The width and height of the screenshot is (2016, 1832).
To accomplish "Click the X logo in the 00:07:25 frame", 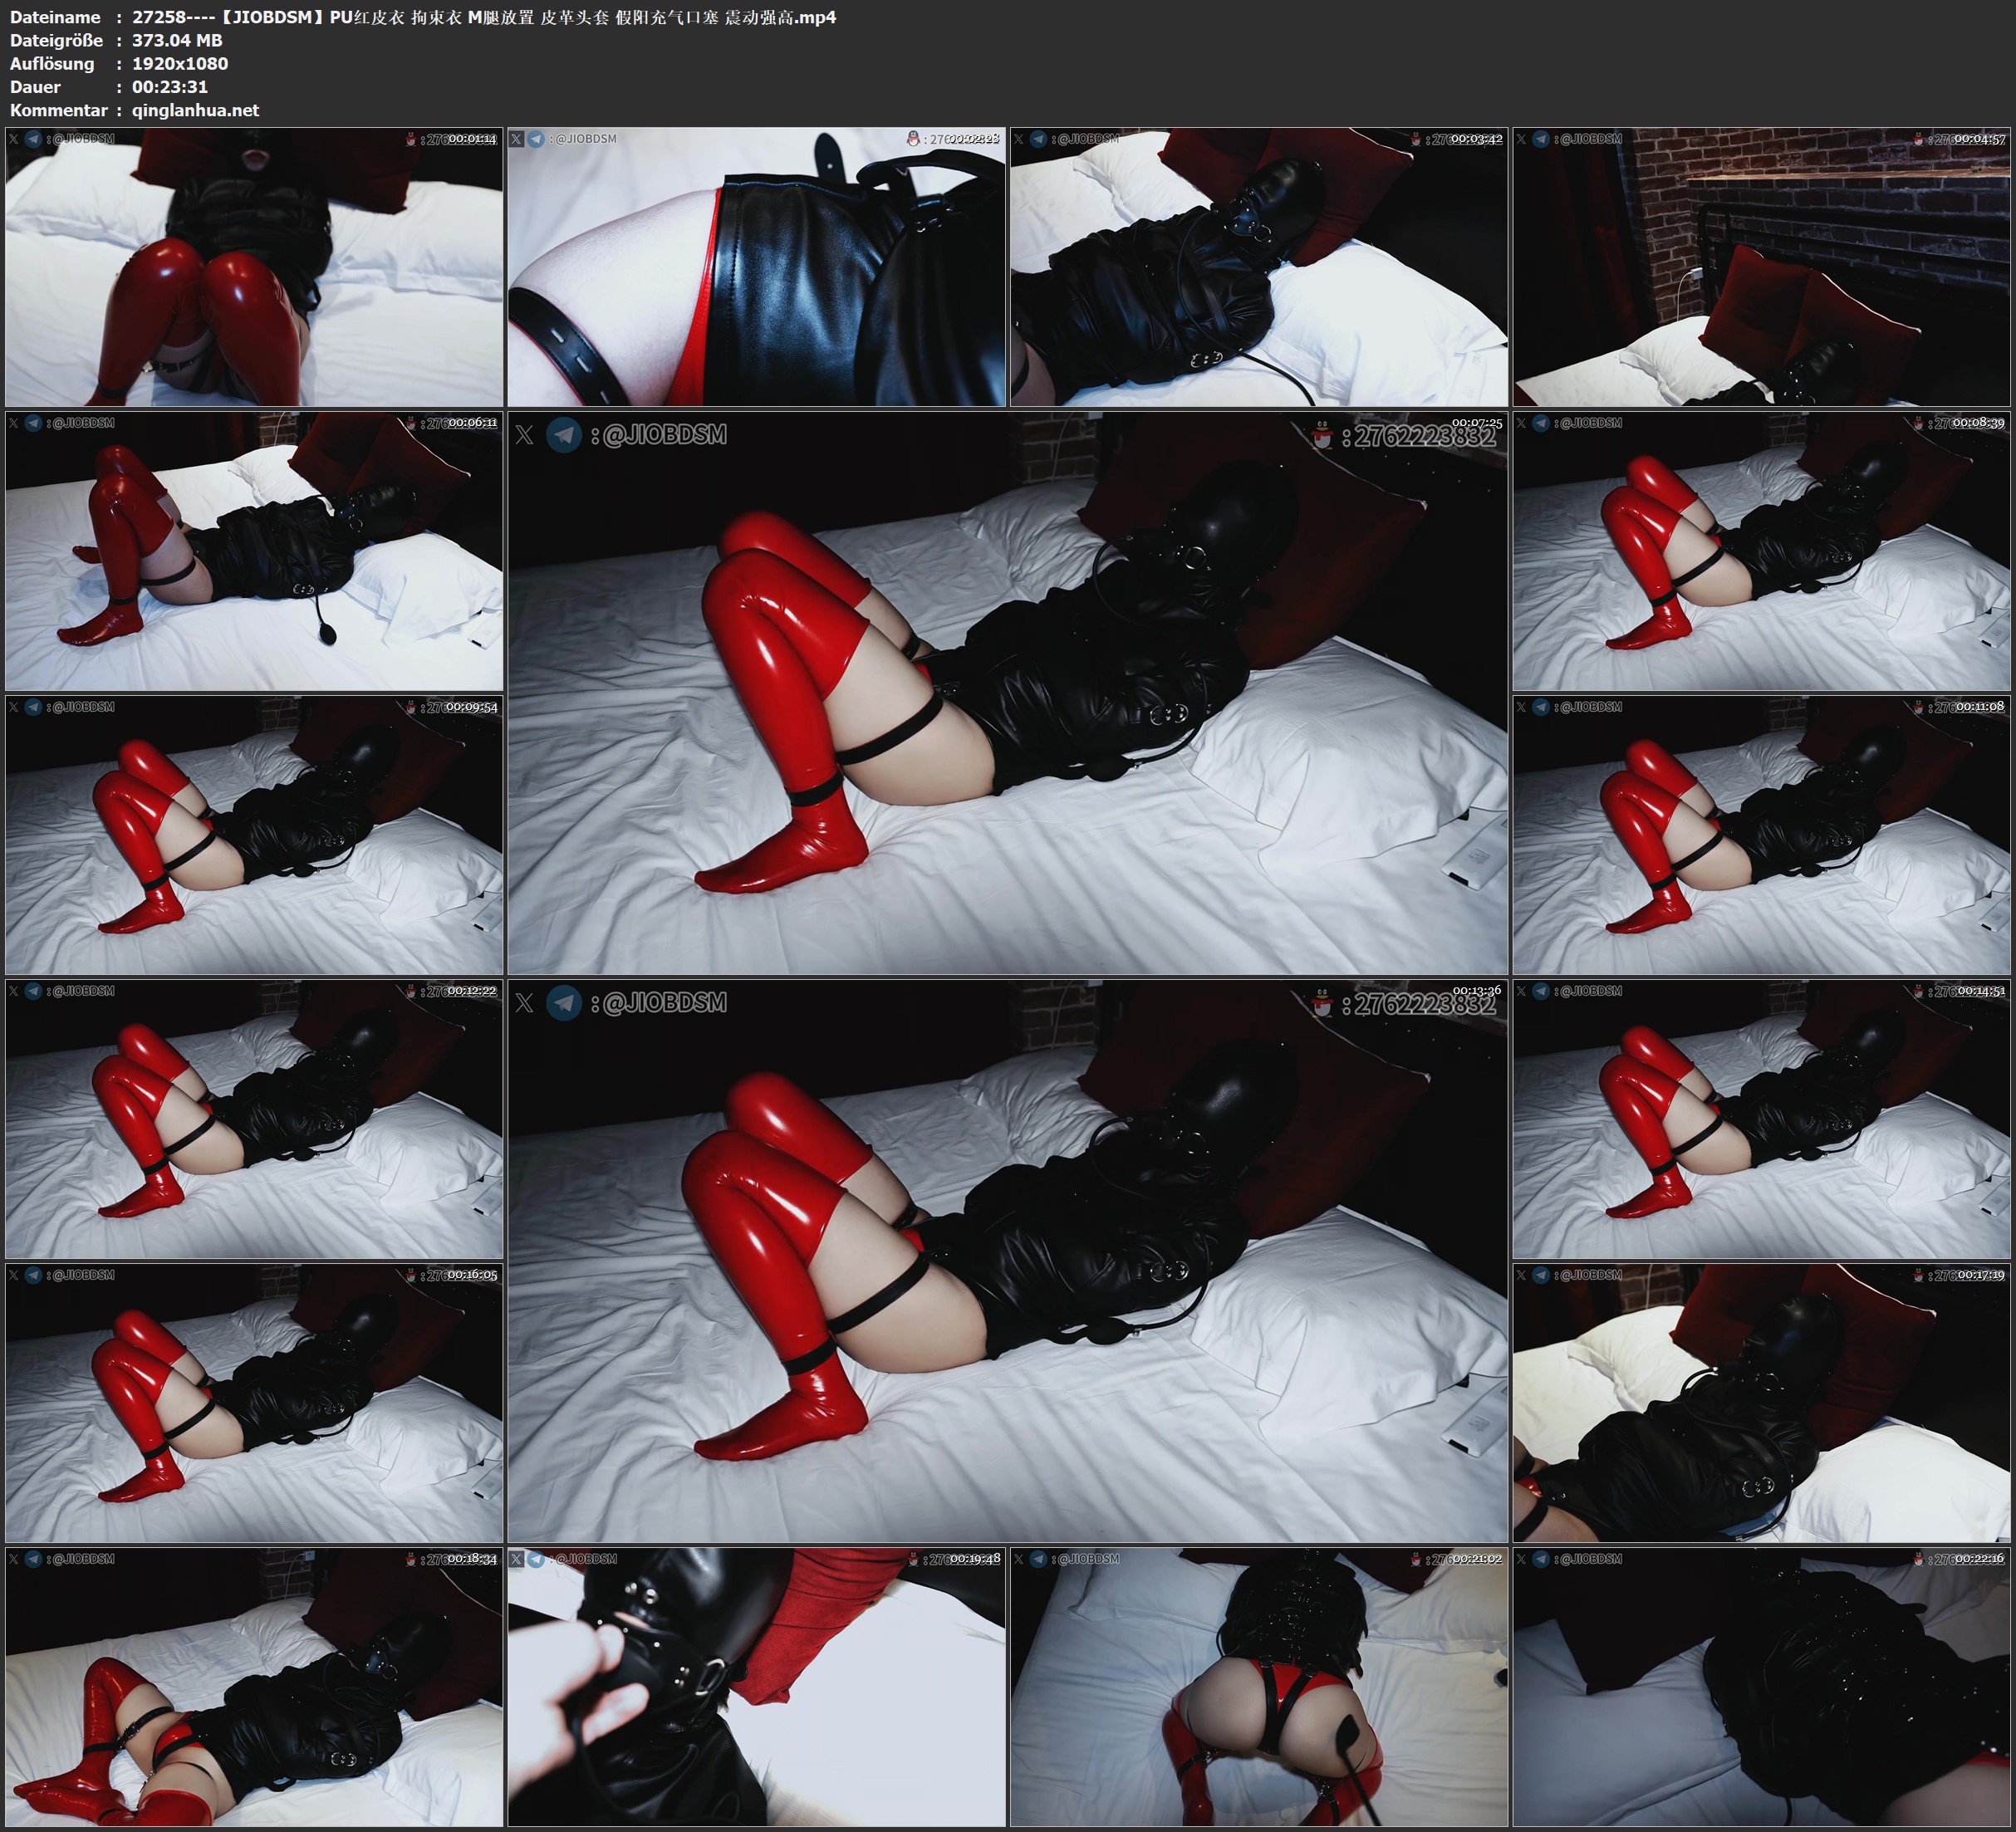I will click(524, 435).
